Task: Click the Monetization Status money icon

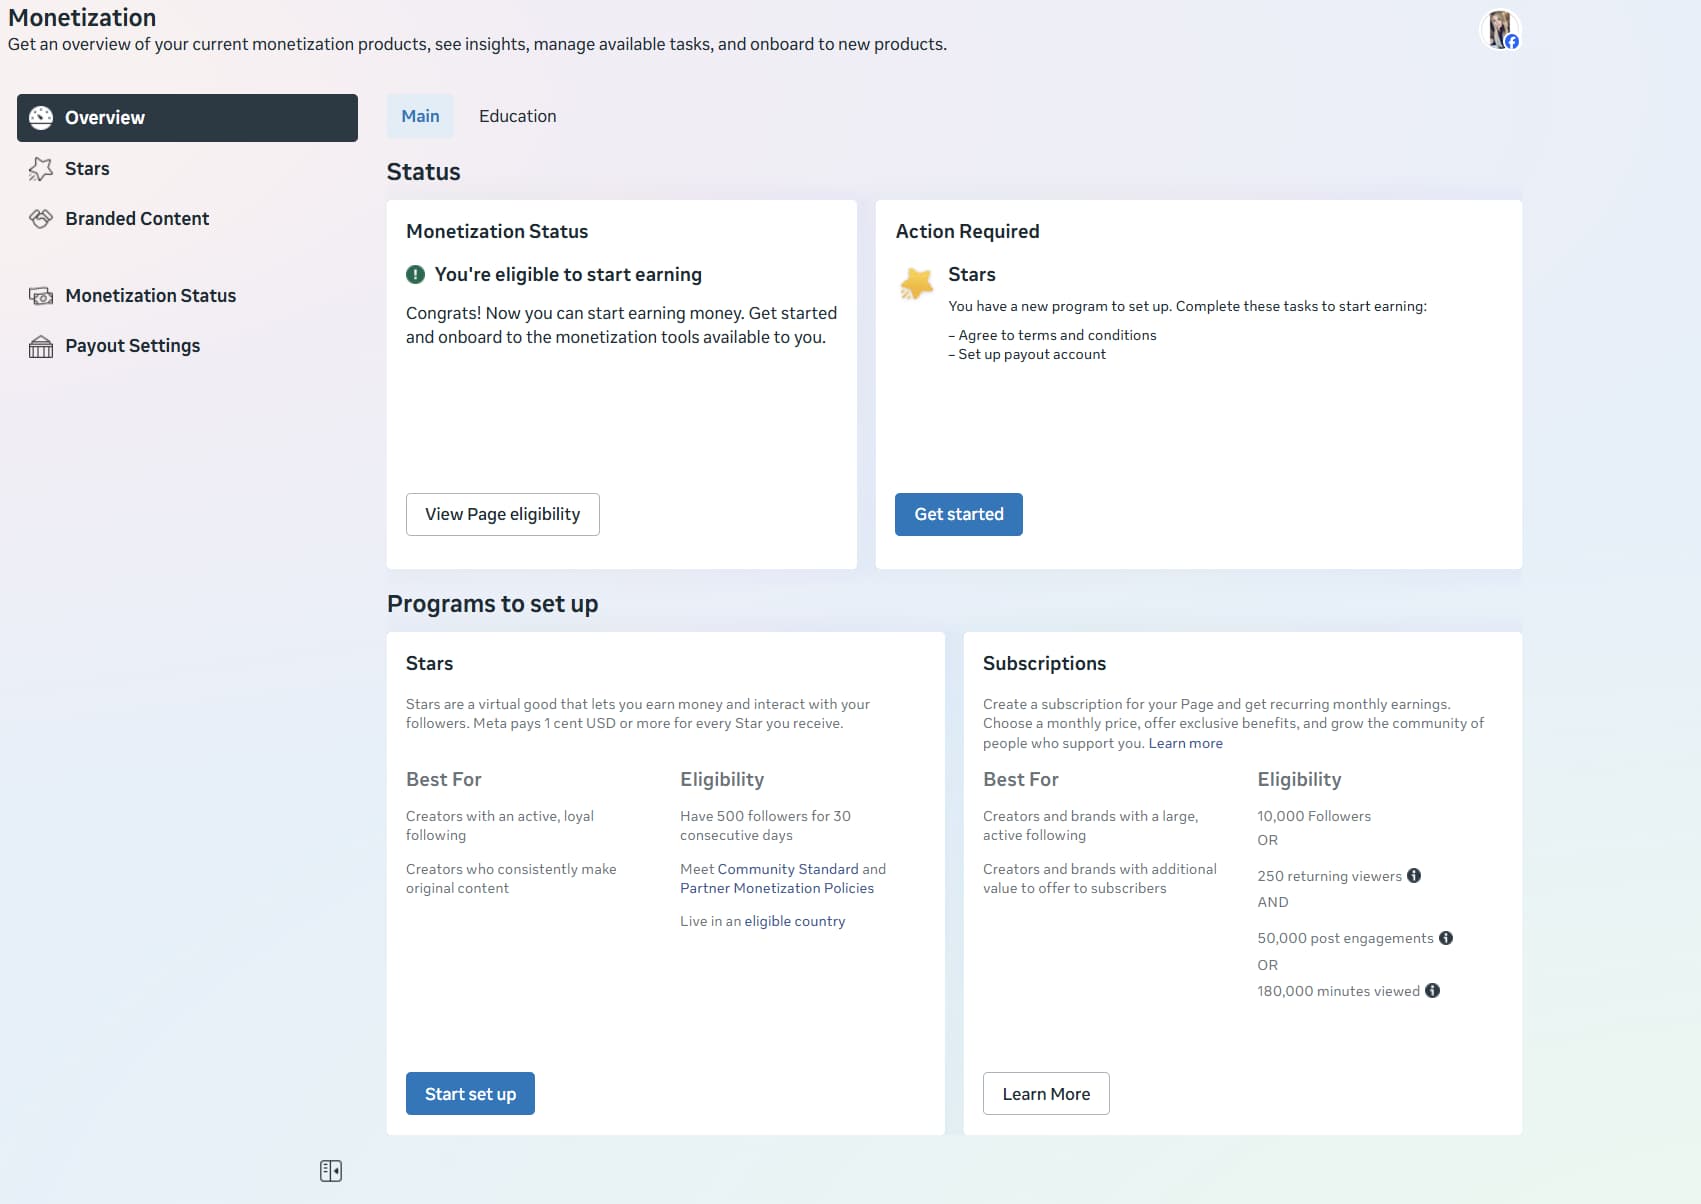Action: [x=41, y=296]
